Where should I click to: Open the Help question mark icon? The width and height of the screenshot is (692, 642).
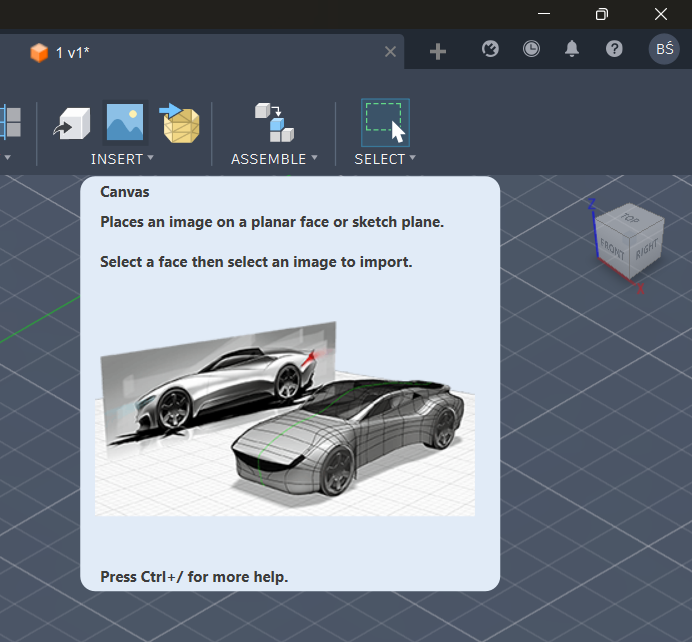point(614,49)
